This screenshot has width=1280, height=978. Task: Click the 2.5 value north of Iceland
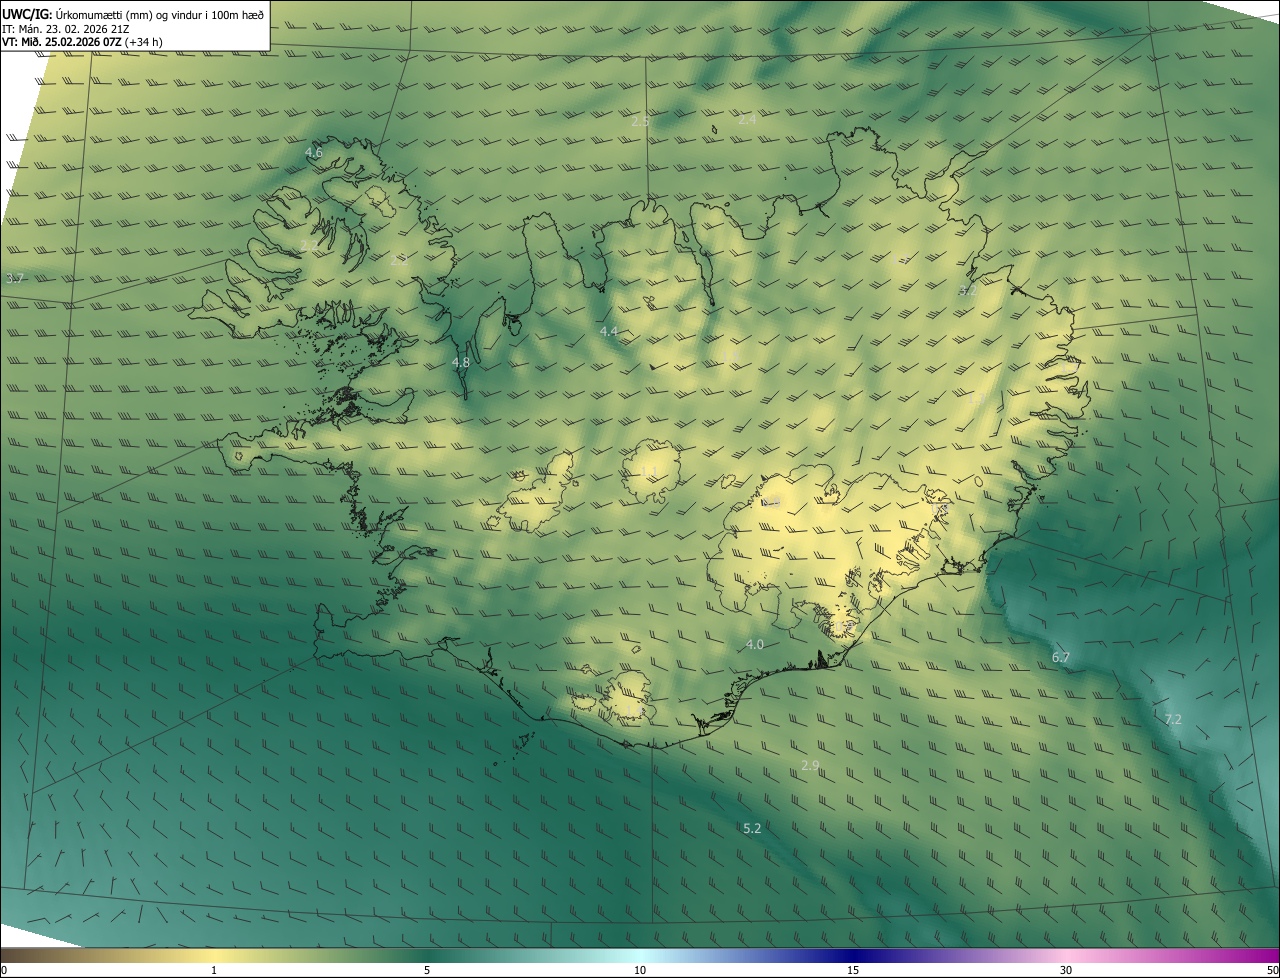641,121
